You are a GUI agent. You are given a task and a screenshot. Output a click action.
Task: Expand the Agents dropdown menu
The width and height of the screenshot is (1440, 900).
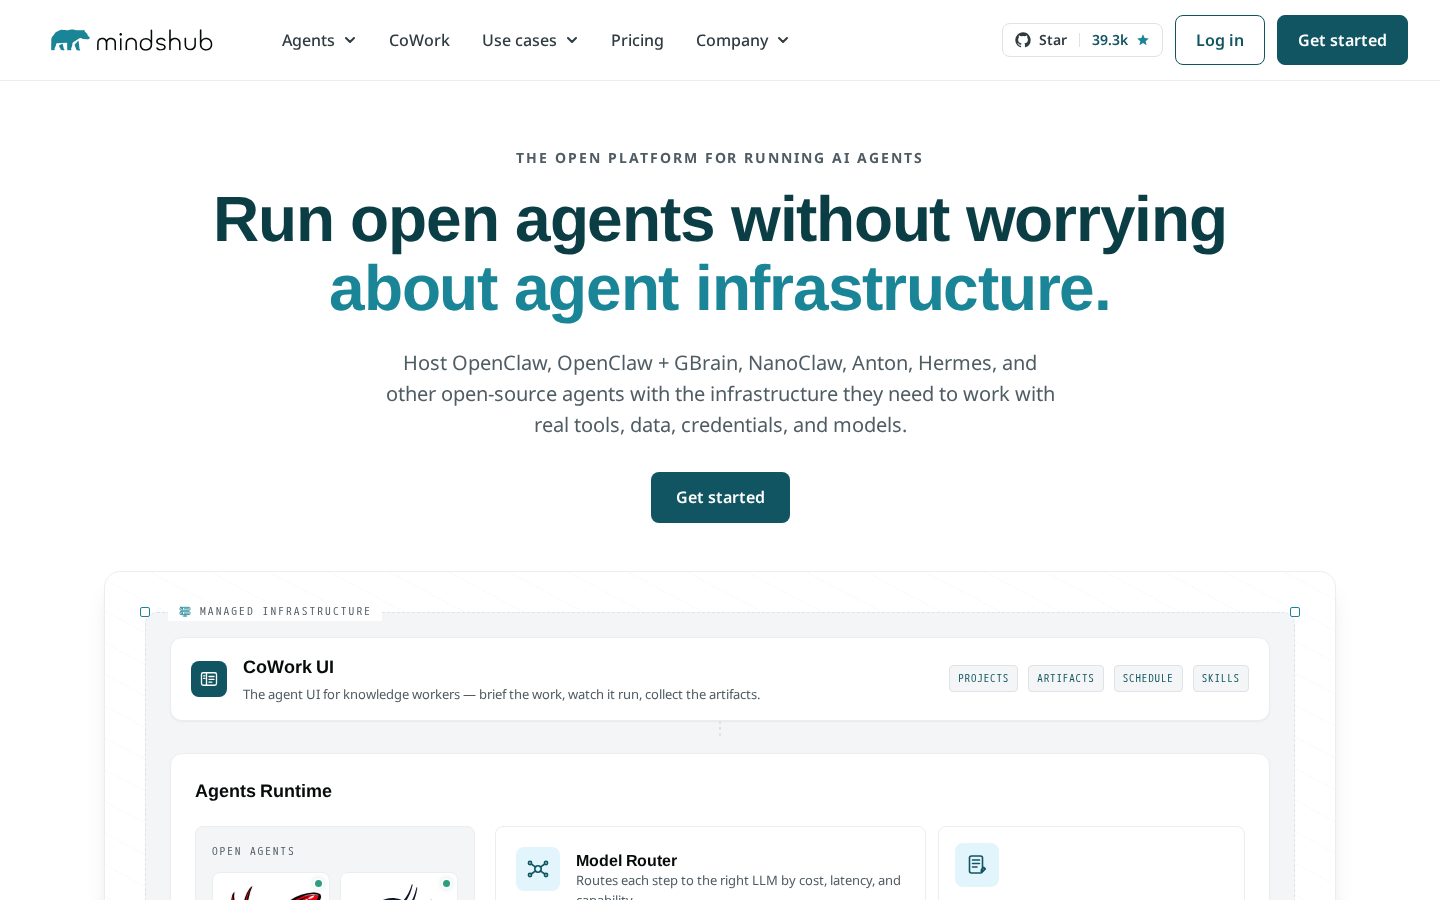tap(319, 40)
